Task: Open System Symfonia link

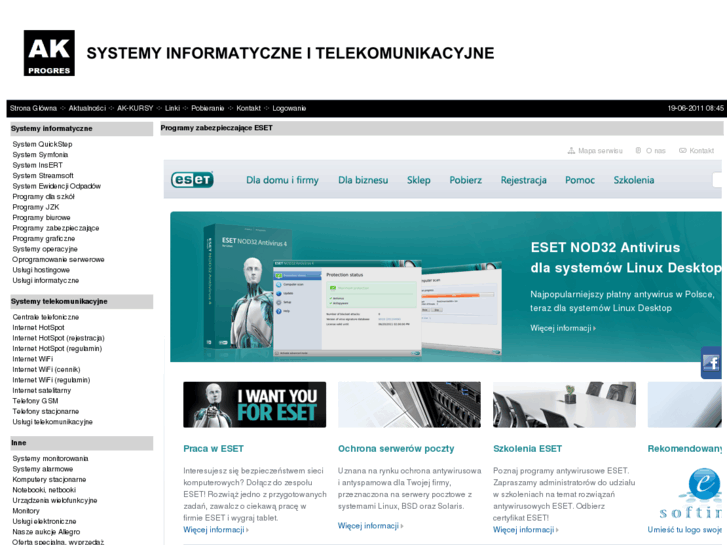Action: pyautogui.click(x=40, y=155)
